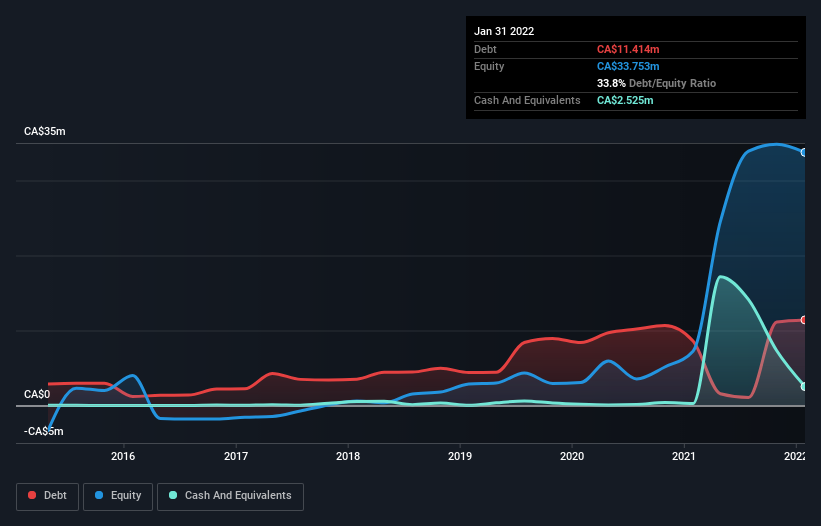Click the 2016 x-axis label
The width and height of the screenshot is (821, 526).
click(x=123, y=456)
